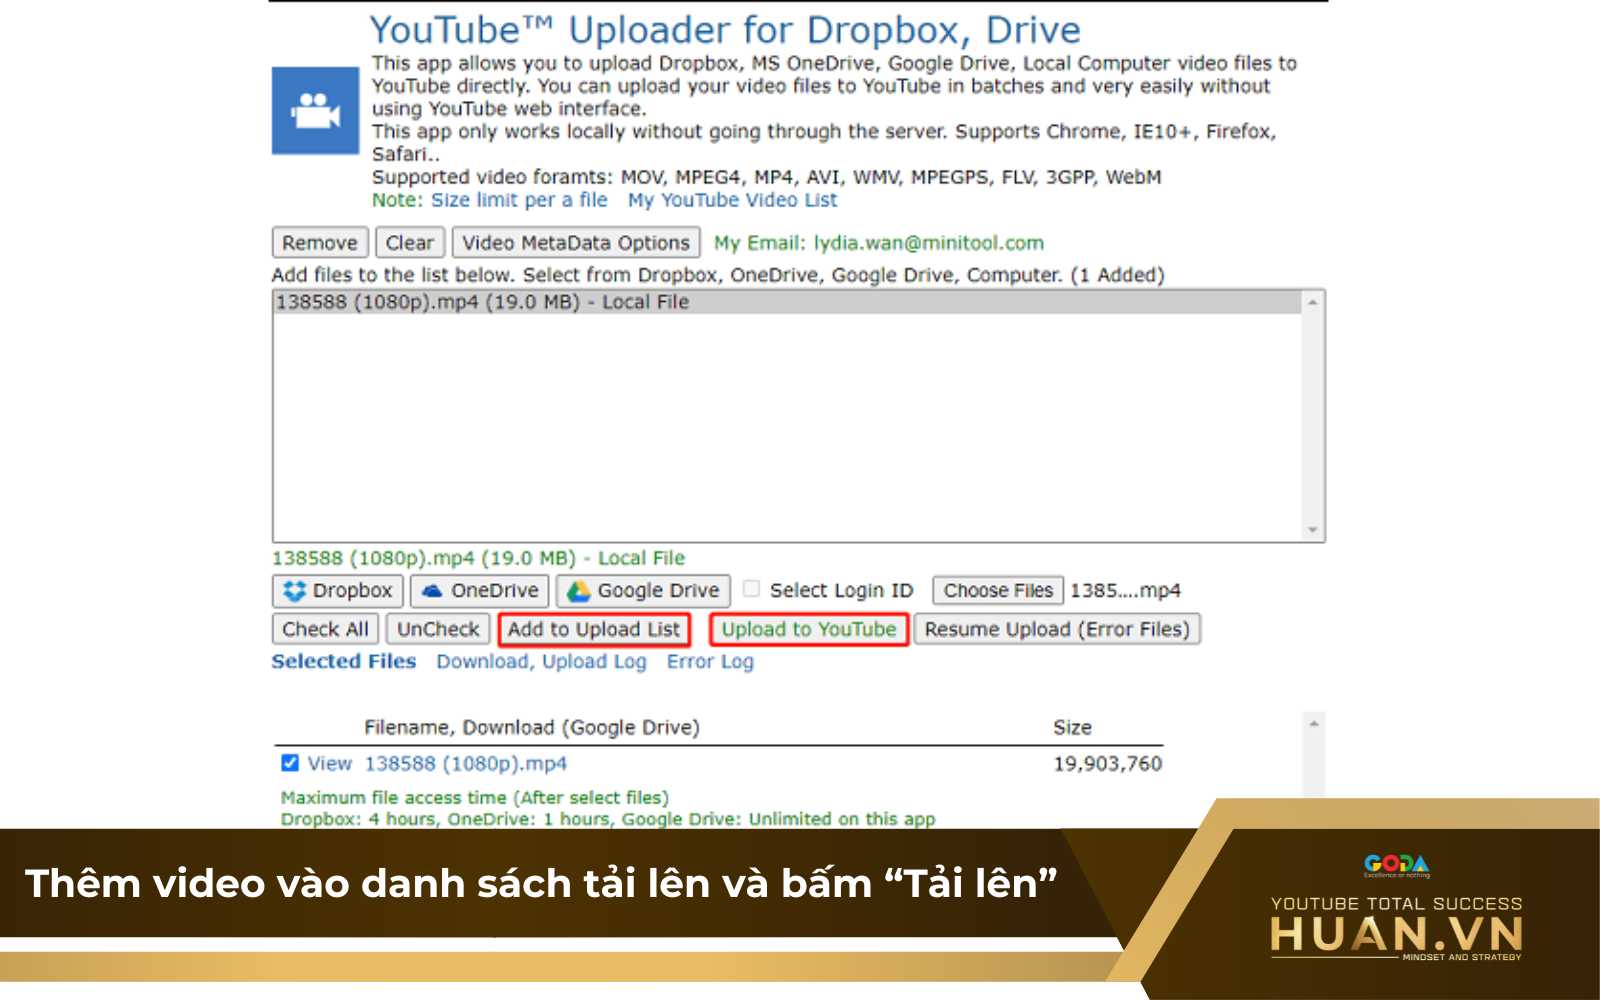
Task: Click the selected files table scroll up arrow
Action: (x=1314, y=723)
